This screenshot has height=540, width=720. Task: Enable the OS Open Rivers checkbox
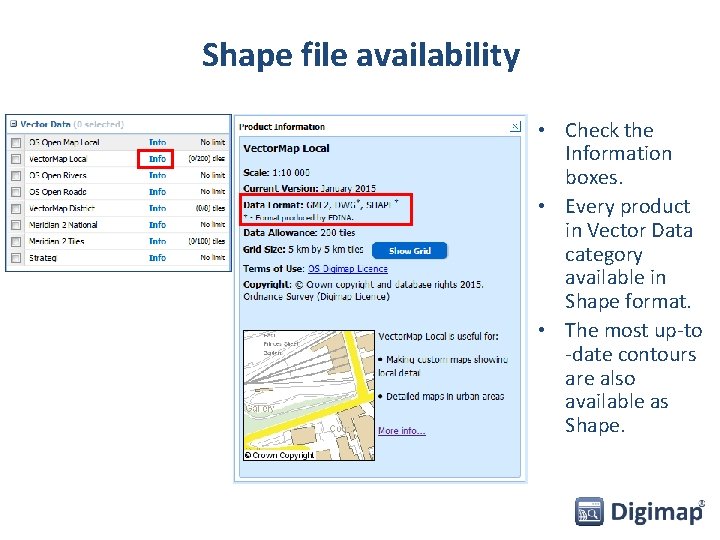click(16, 176)
